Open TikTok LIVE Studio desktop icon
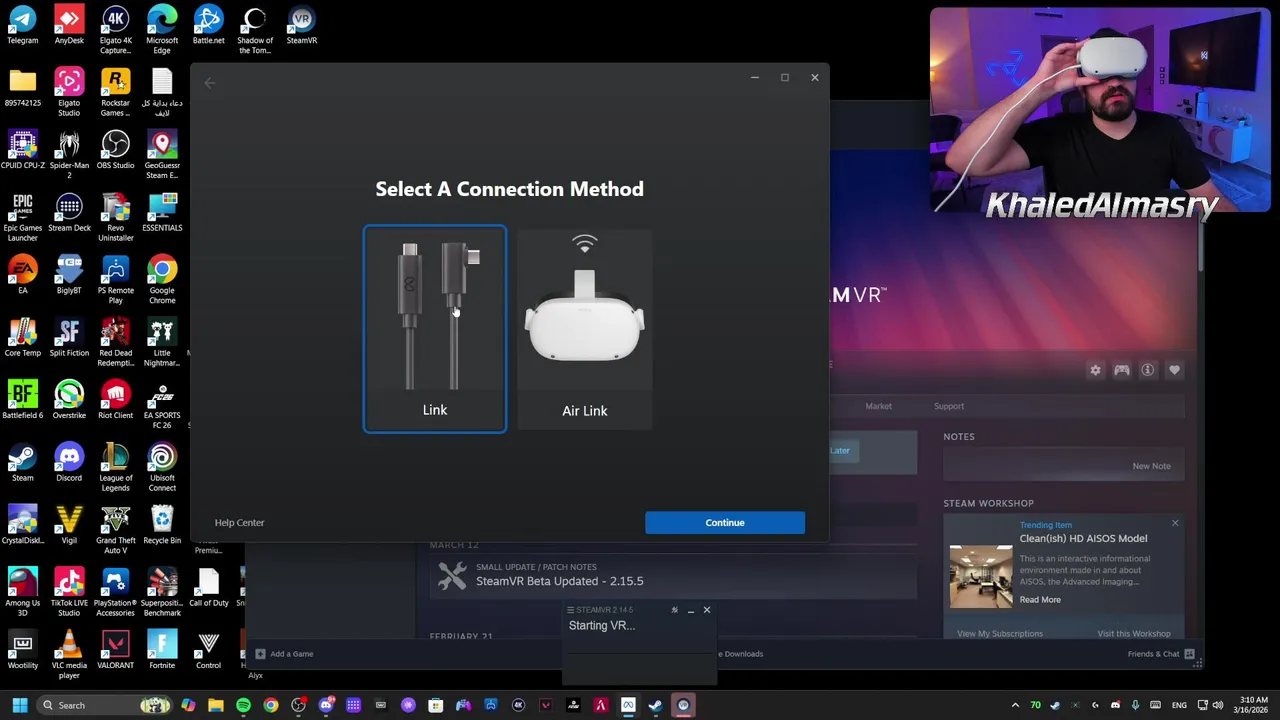Screen dimensions: 1280x720 click(x=69, y=593)
